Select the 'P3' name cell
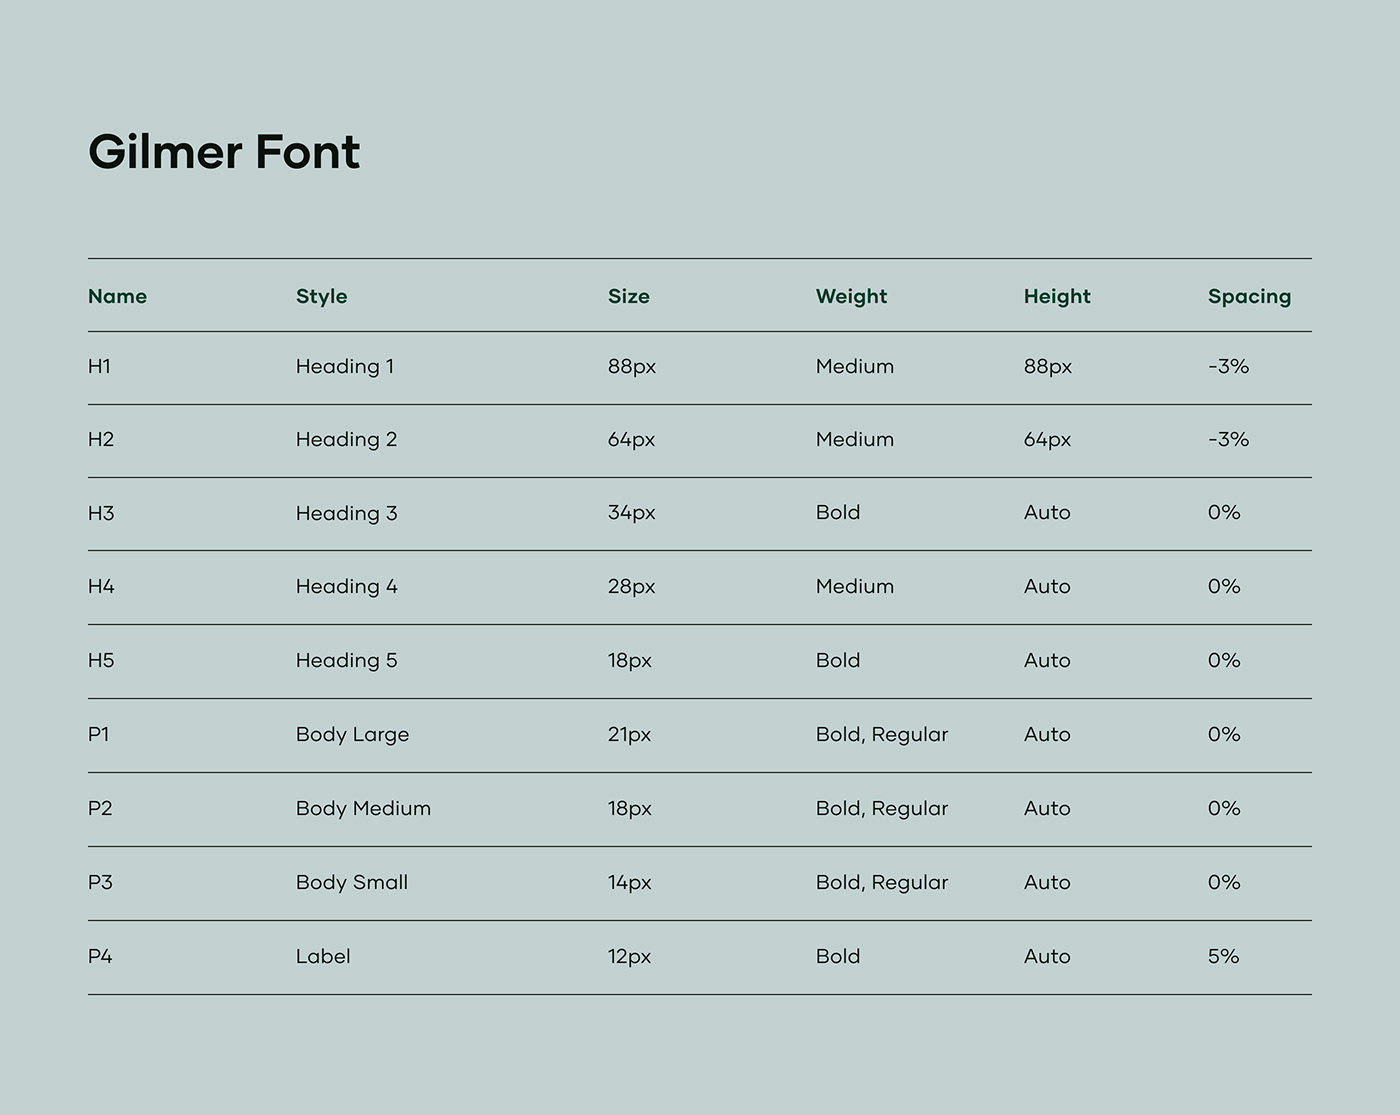The width and height of the screenshot is (1400, 1115). 100,882
